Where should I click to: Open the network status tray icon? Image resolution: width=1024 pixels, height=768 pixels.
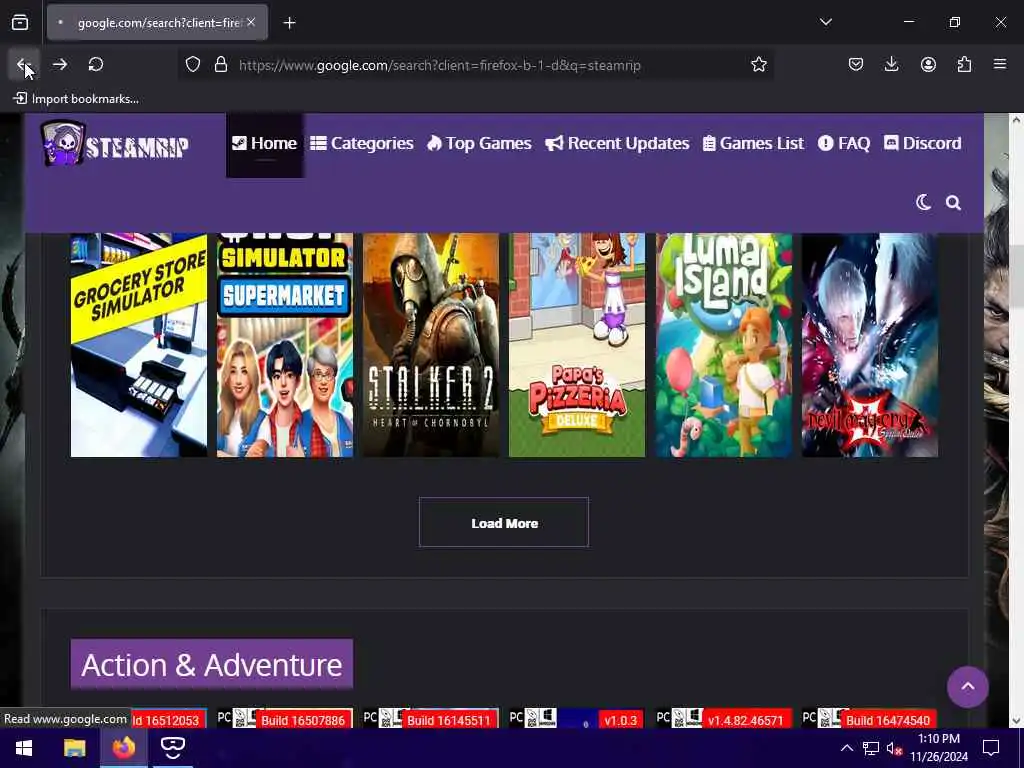871,748
